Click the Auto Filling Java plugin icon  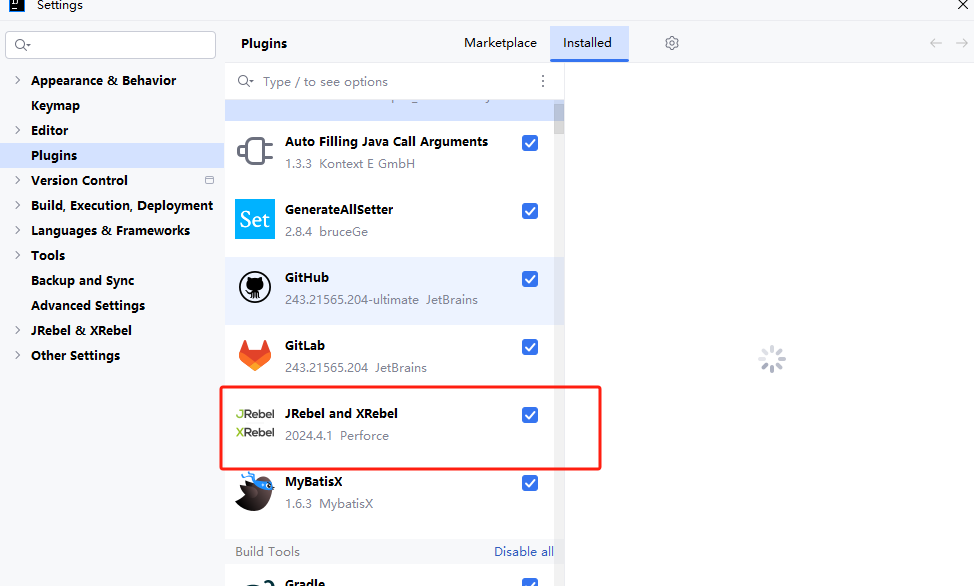tap(254, 152)
